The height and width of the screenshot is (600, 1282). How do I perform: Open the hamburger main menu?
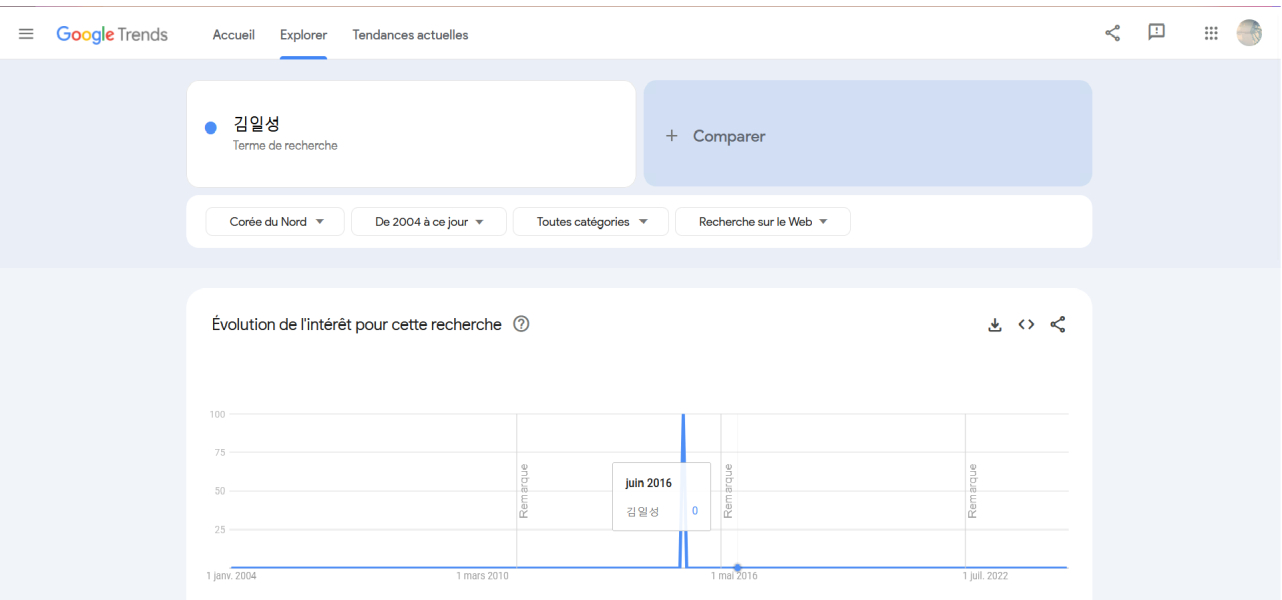(x=26, y=34)
